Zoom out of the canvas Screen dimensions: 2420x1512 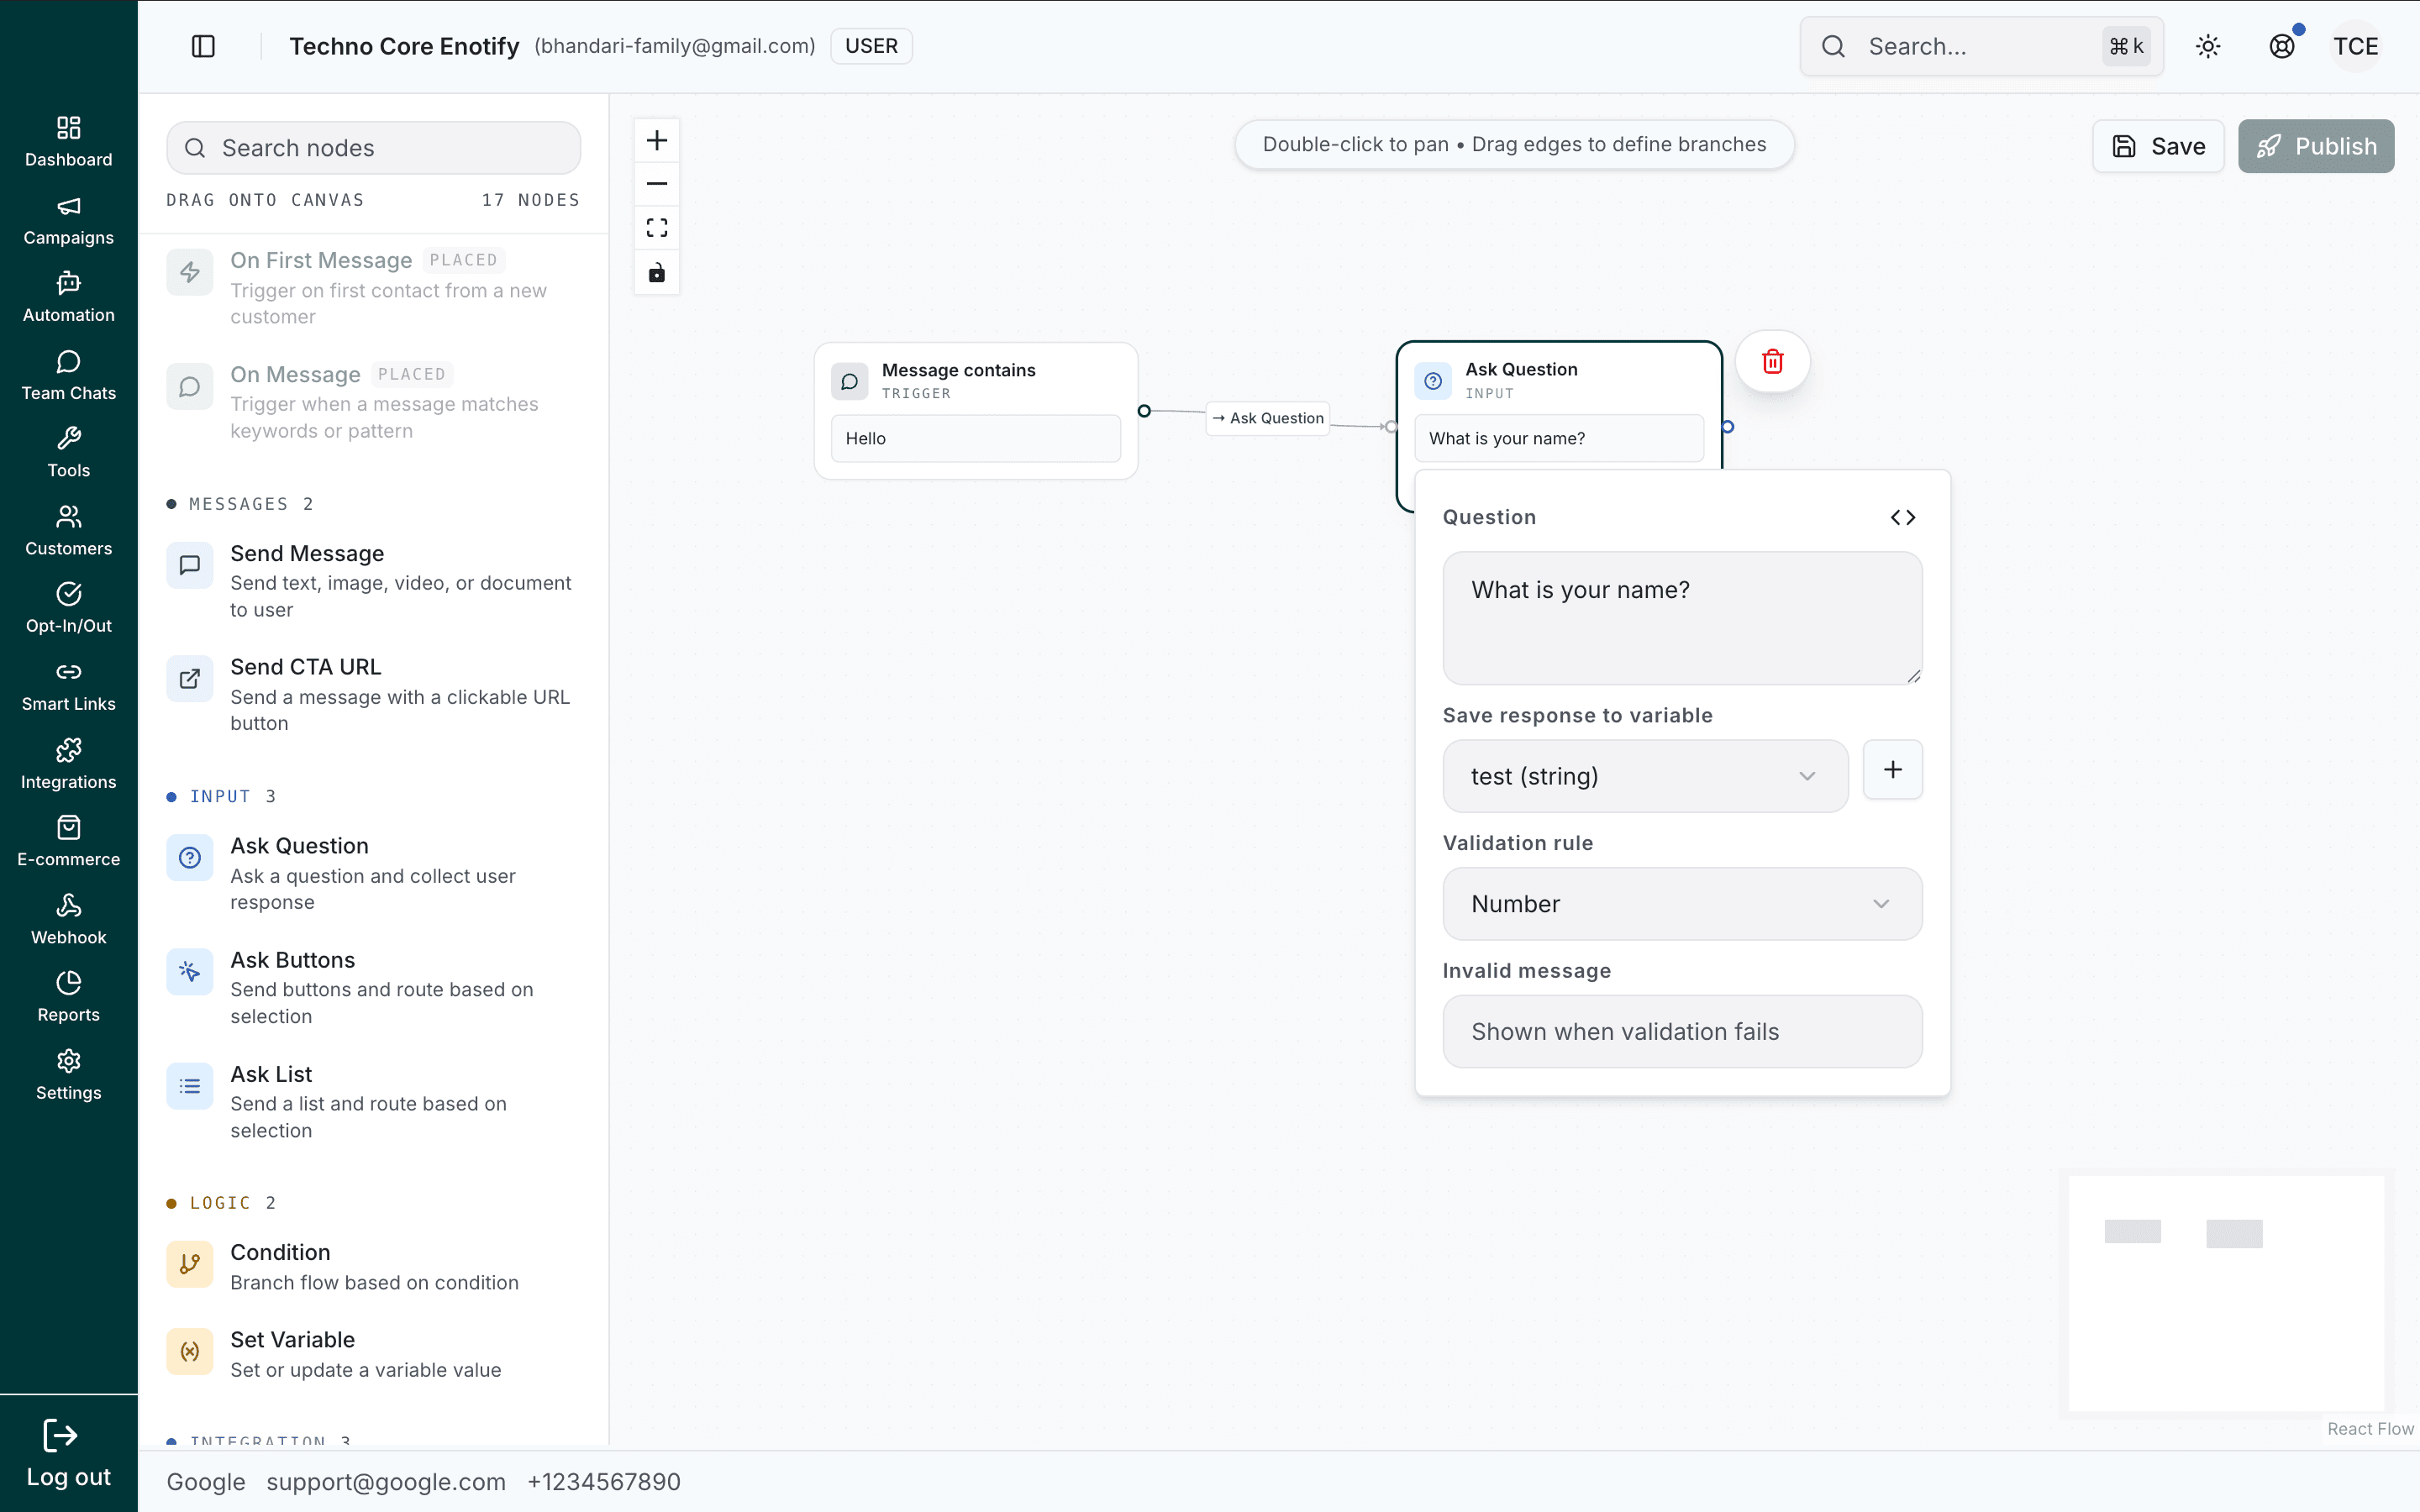[x=657, y=184]
